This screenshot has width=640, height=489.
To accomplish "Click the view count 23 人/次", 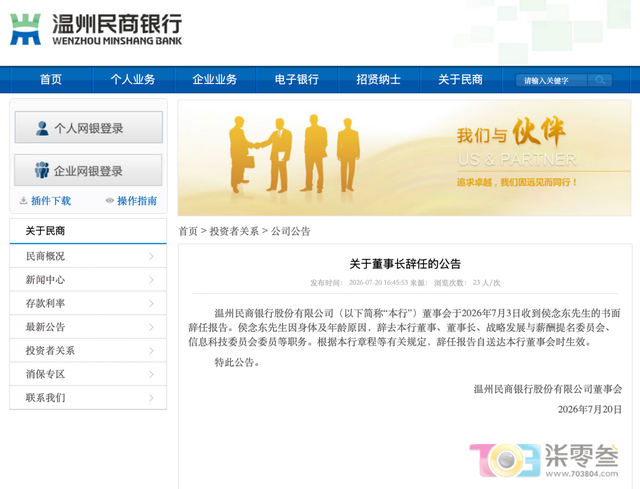I will pos(487,282).
